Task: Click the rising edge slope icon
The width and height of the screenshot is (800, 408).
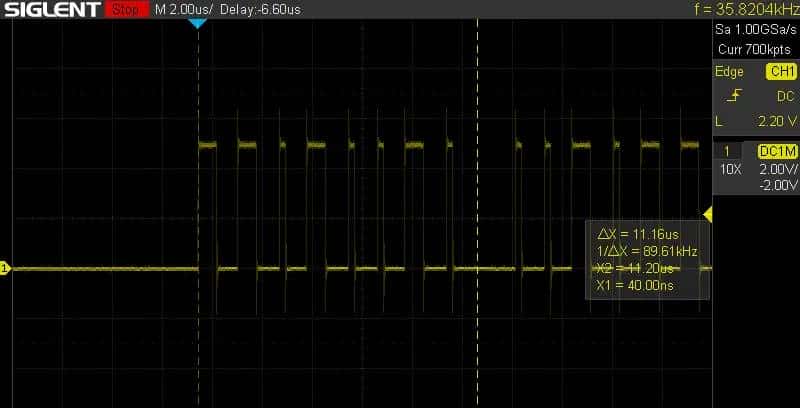Action: tap(734, 96)
